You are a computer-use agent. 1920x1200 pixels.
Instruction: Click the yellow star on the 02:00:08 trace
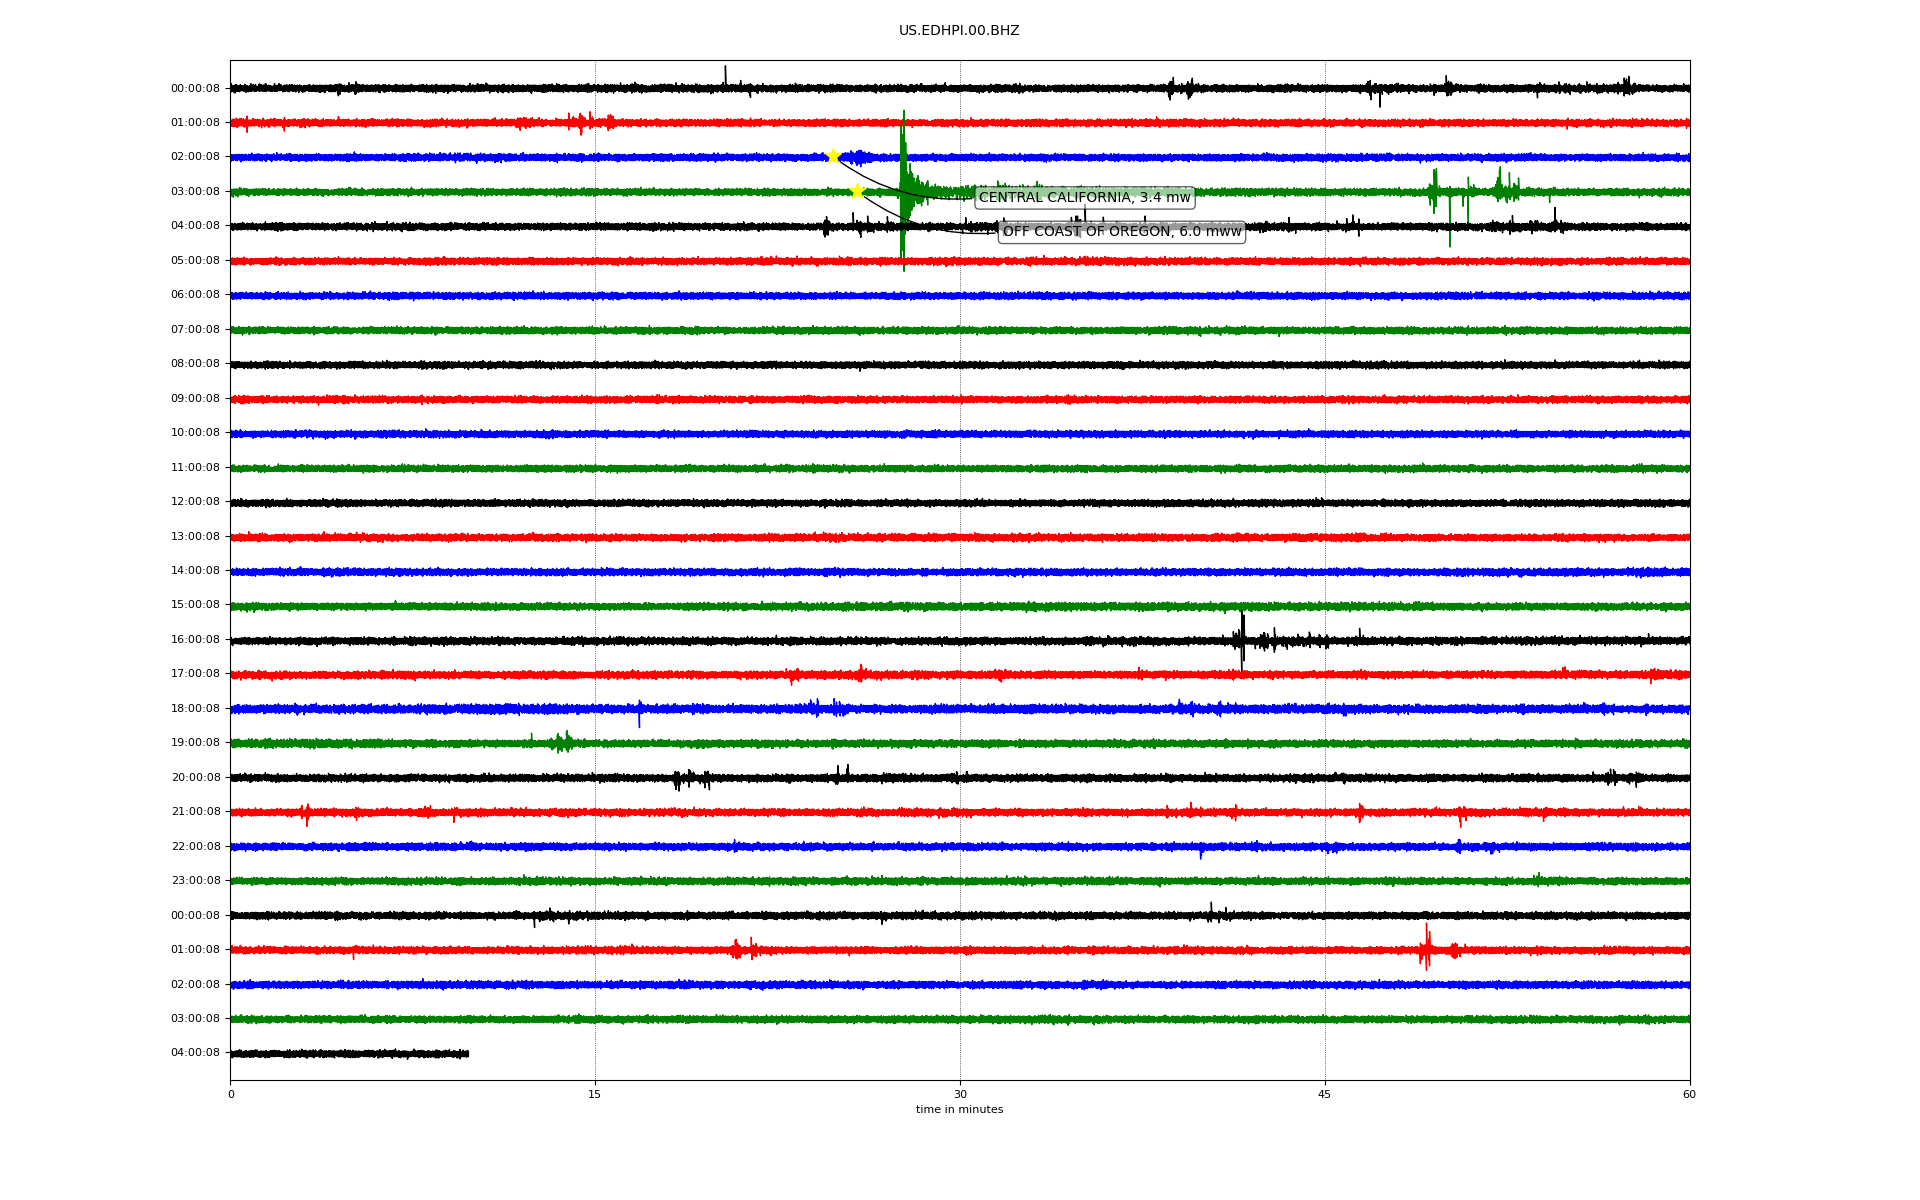(832, 156)
